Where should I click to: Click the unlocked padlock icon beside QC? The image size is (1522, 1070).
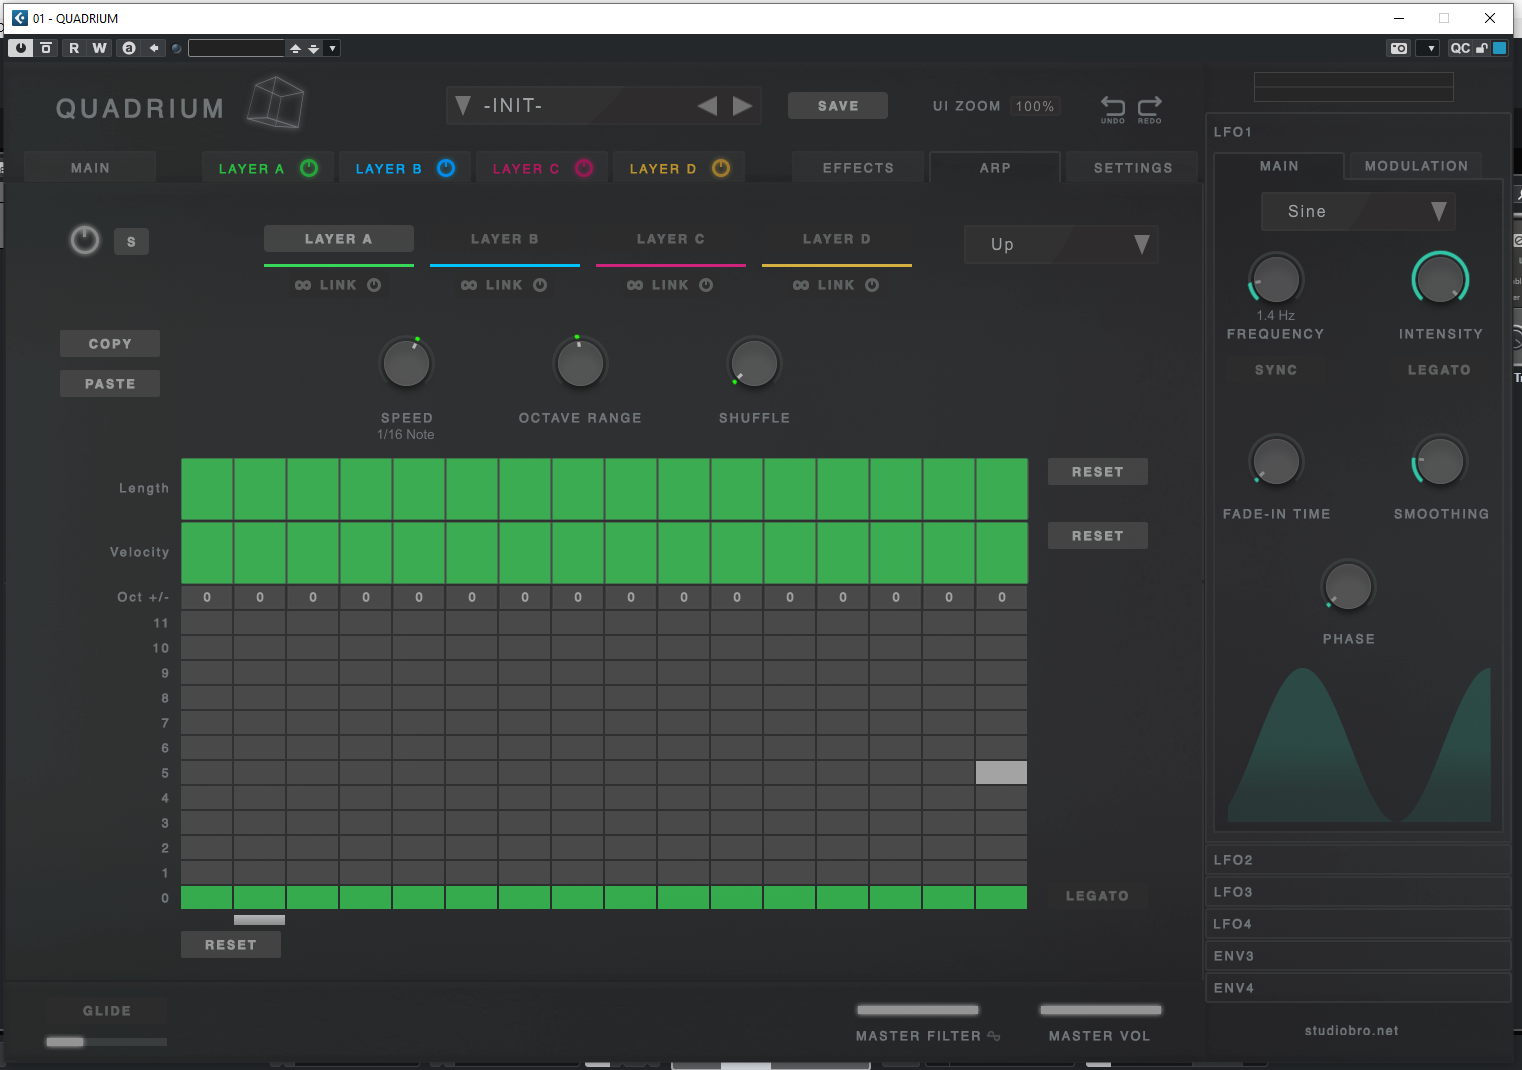pos(1482,48)
